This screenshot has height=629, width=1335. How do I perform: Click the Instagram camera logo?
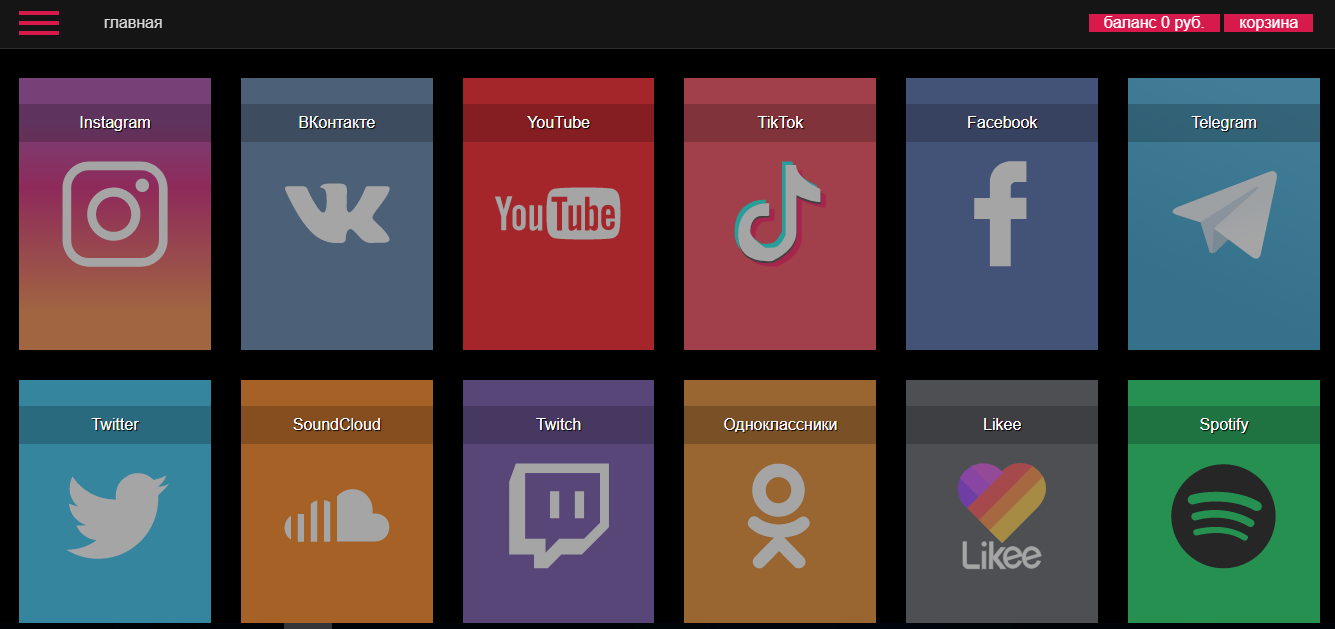115,214
